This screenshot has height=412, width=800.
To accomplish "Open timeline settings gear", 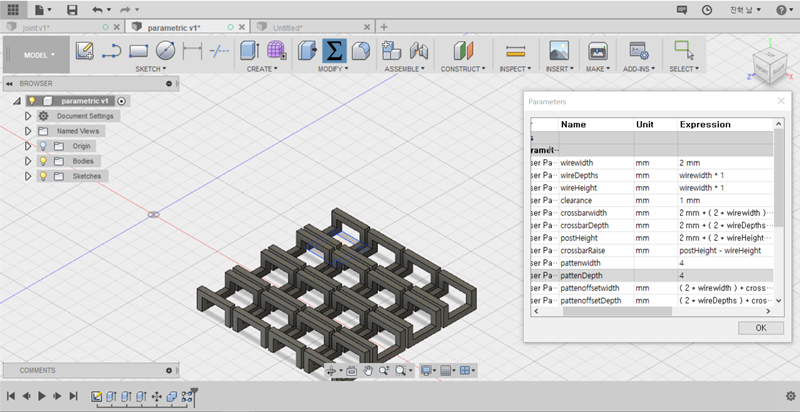I will tap(790, 396).
